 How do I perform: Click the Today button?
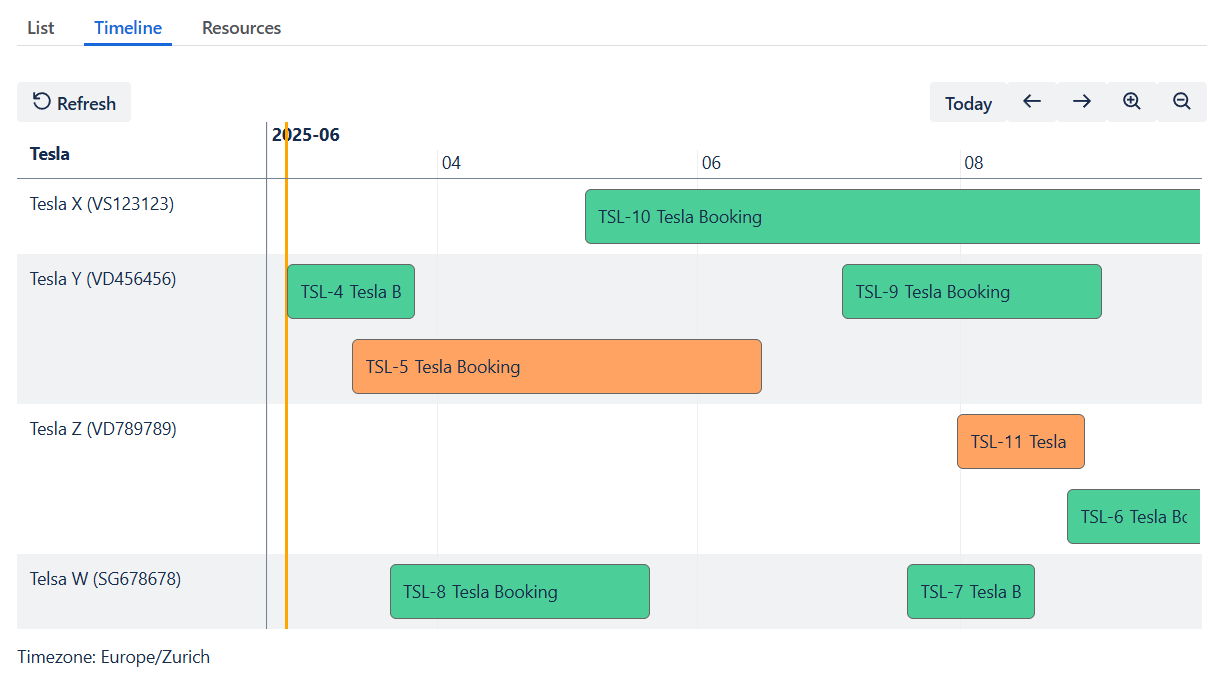967,102
